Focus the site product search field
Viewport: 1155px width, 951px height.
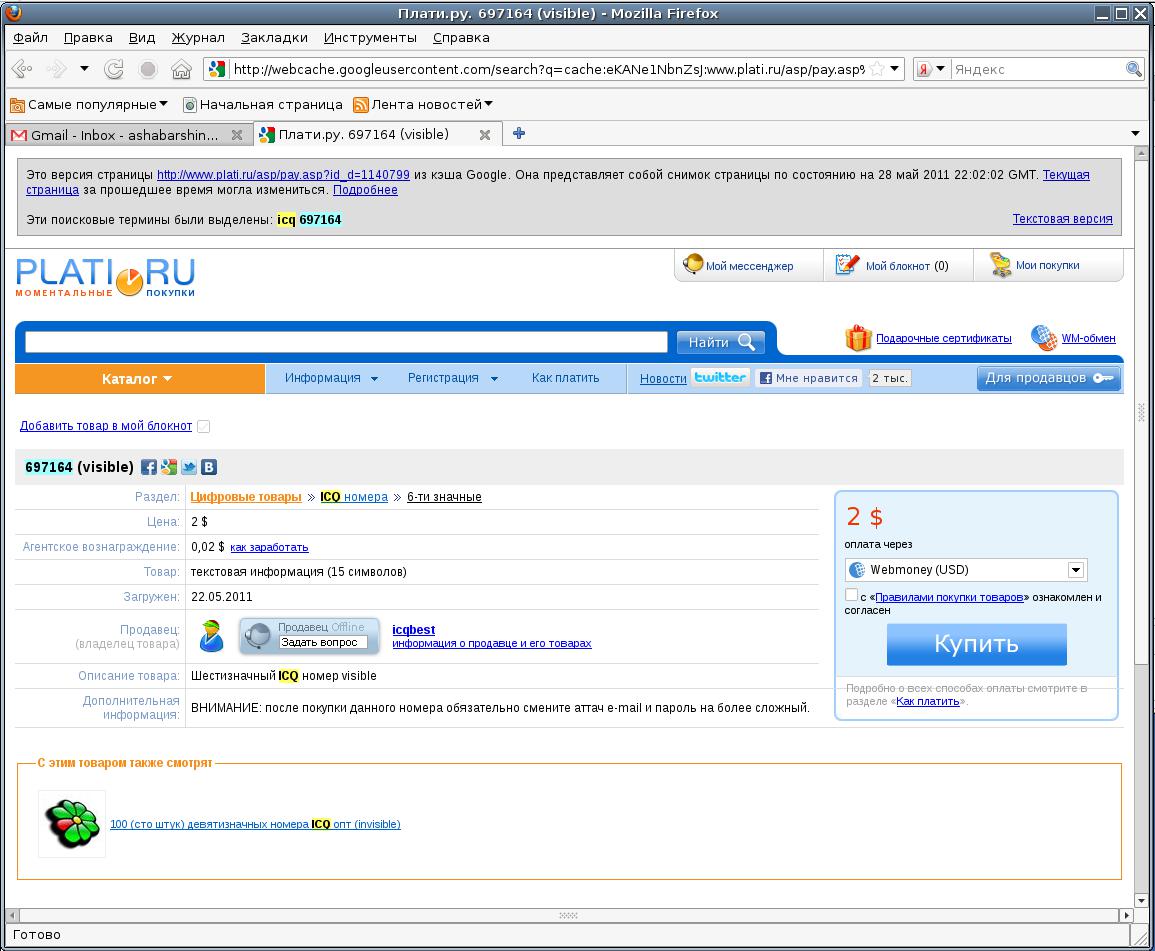(346, 342)
